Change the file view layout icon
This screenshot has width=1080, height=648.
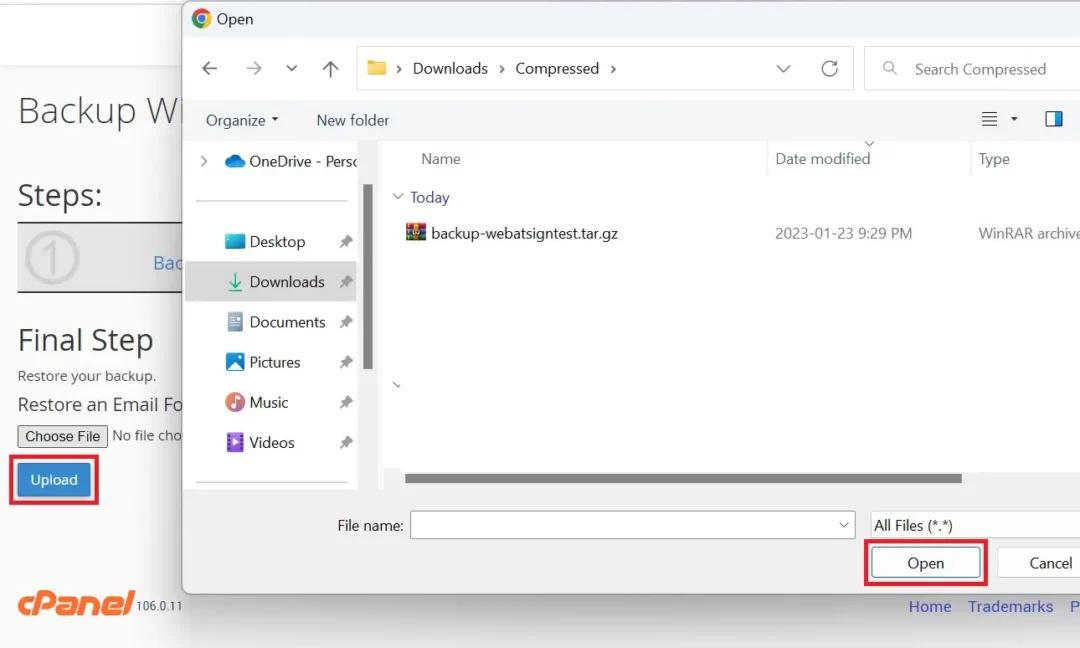[990, 119]
